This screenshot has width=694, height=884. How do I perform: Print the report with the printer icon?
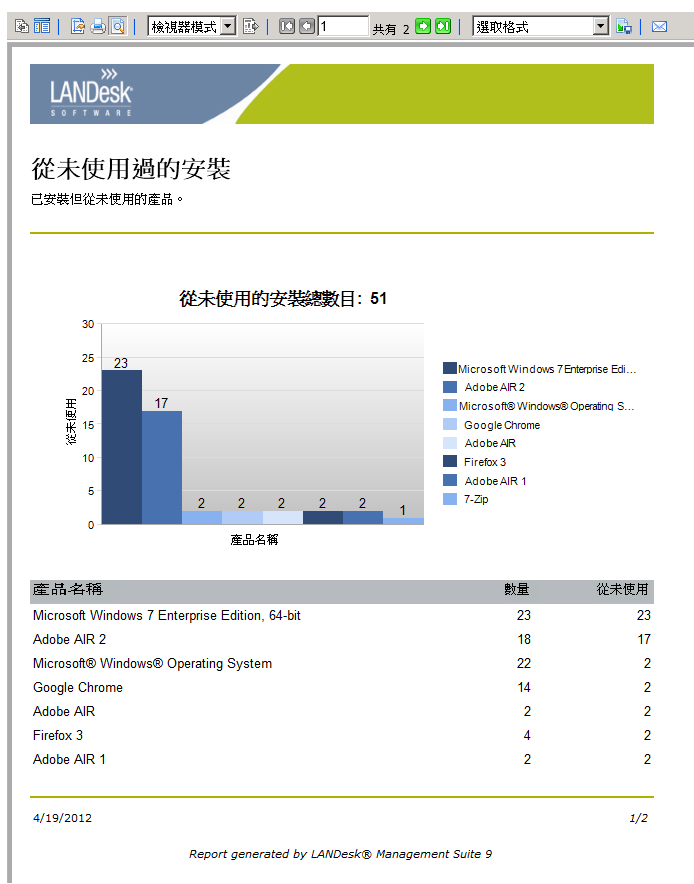(98, 26)
